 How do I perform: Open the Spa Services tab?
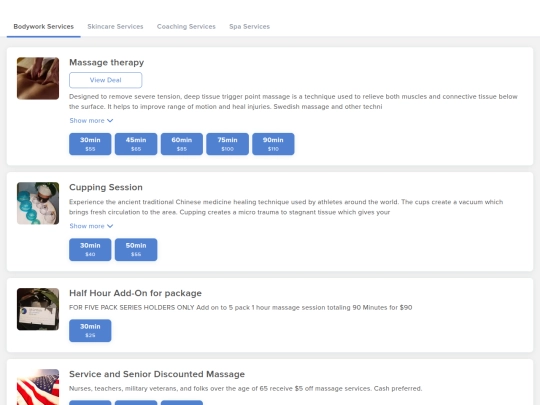(249, 27)
